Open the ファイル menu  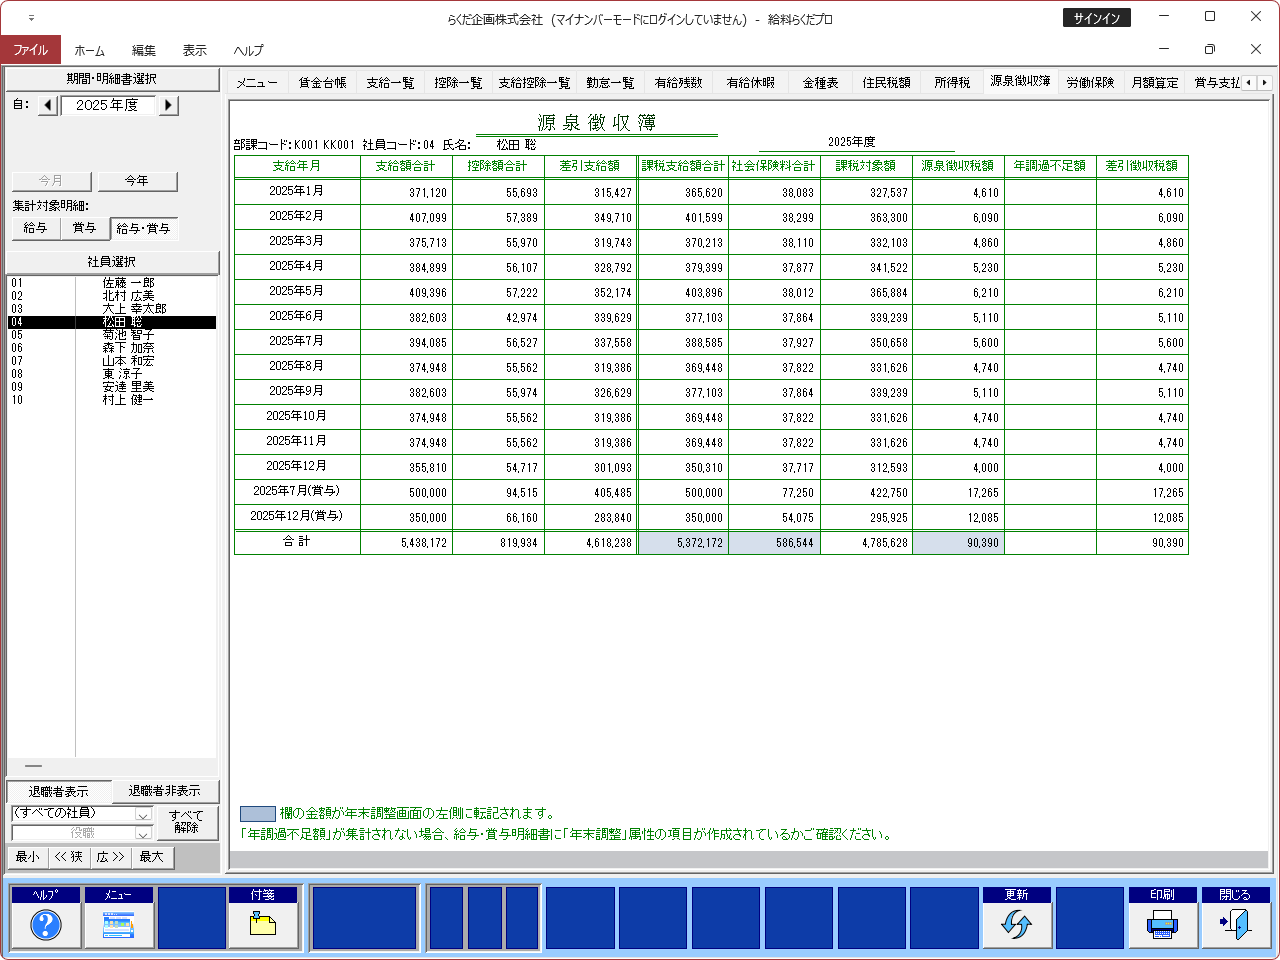pos(31,50)
